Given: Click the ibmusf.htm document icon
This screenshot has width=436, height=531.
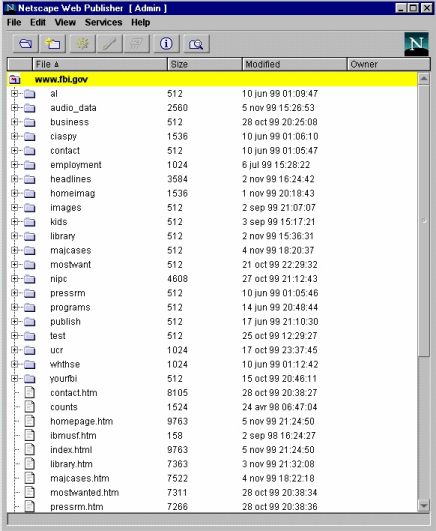Looking at the screenshot, I should click(x=29, y=435).
